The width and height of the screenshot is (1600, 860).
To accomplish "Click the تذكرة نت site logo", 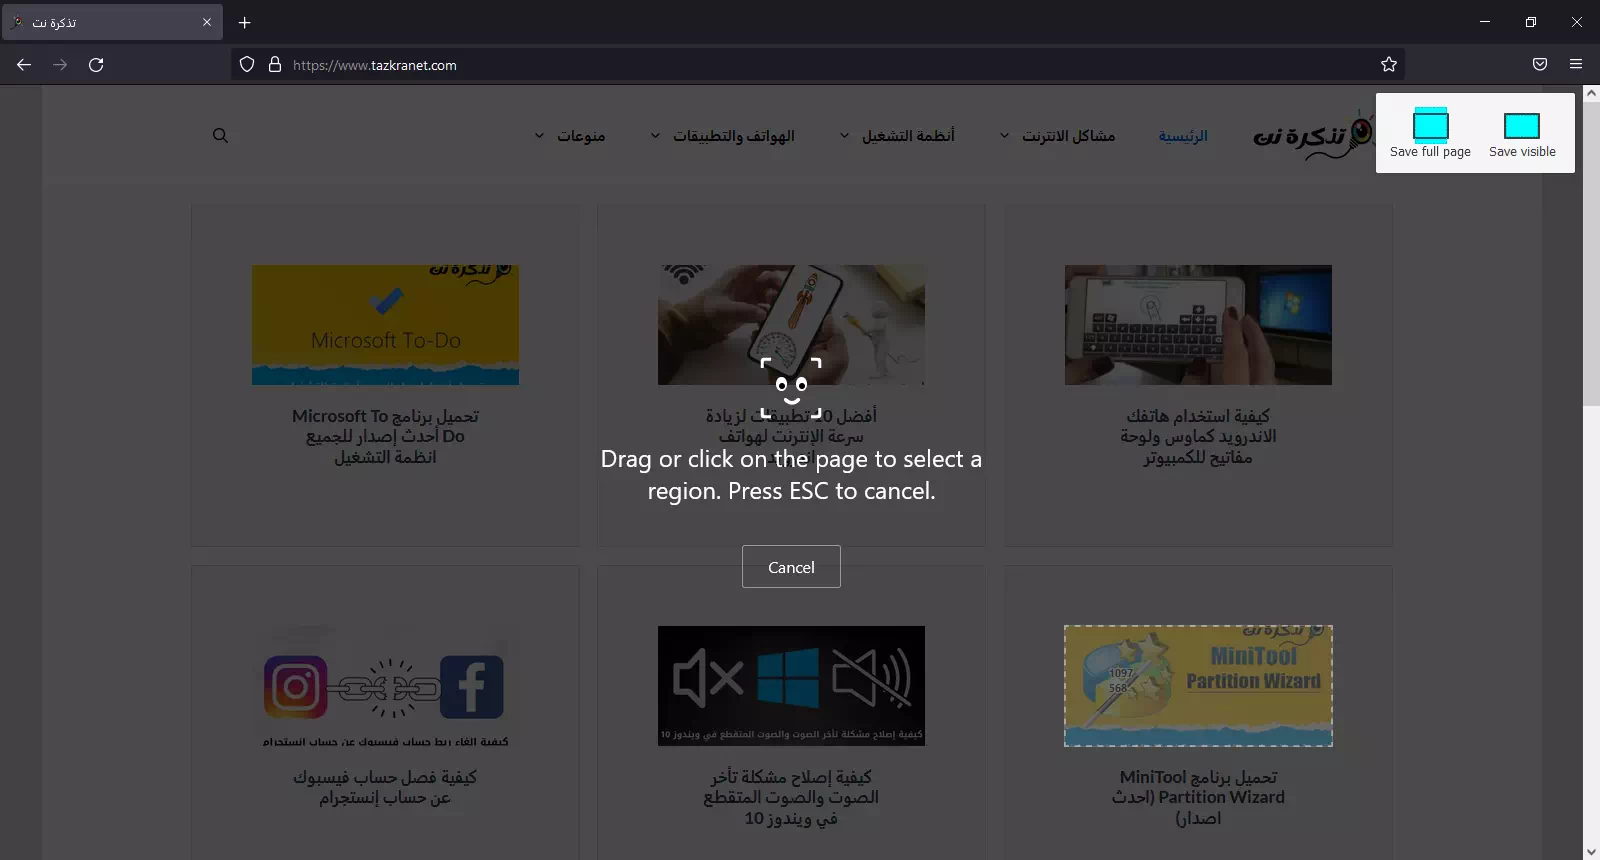I will tap(1313, 136).
